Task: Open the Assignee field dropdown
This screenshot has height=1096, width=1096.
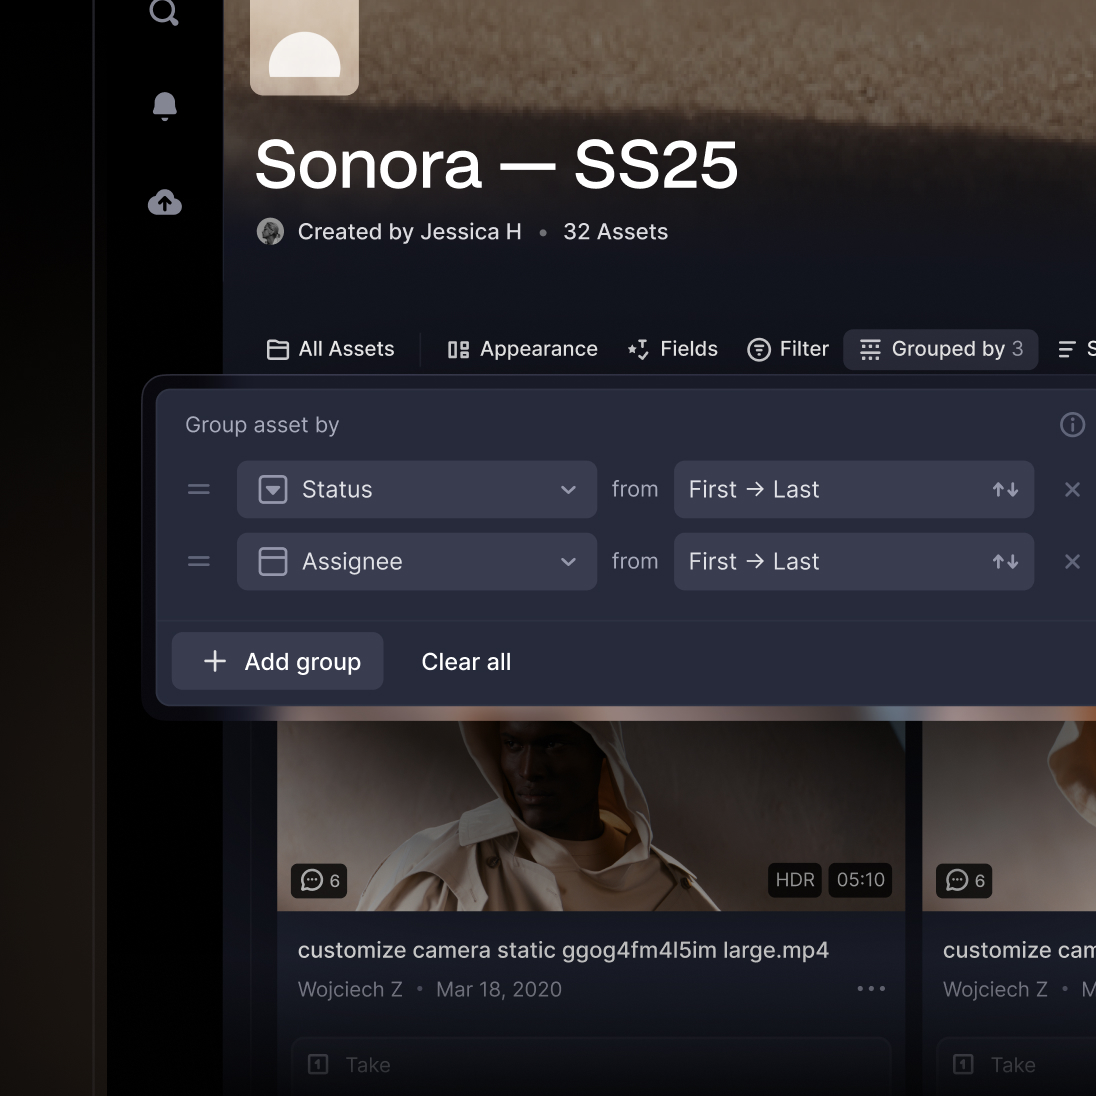Action: coord(417,561)
